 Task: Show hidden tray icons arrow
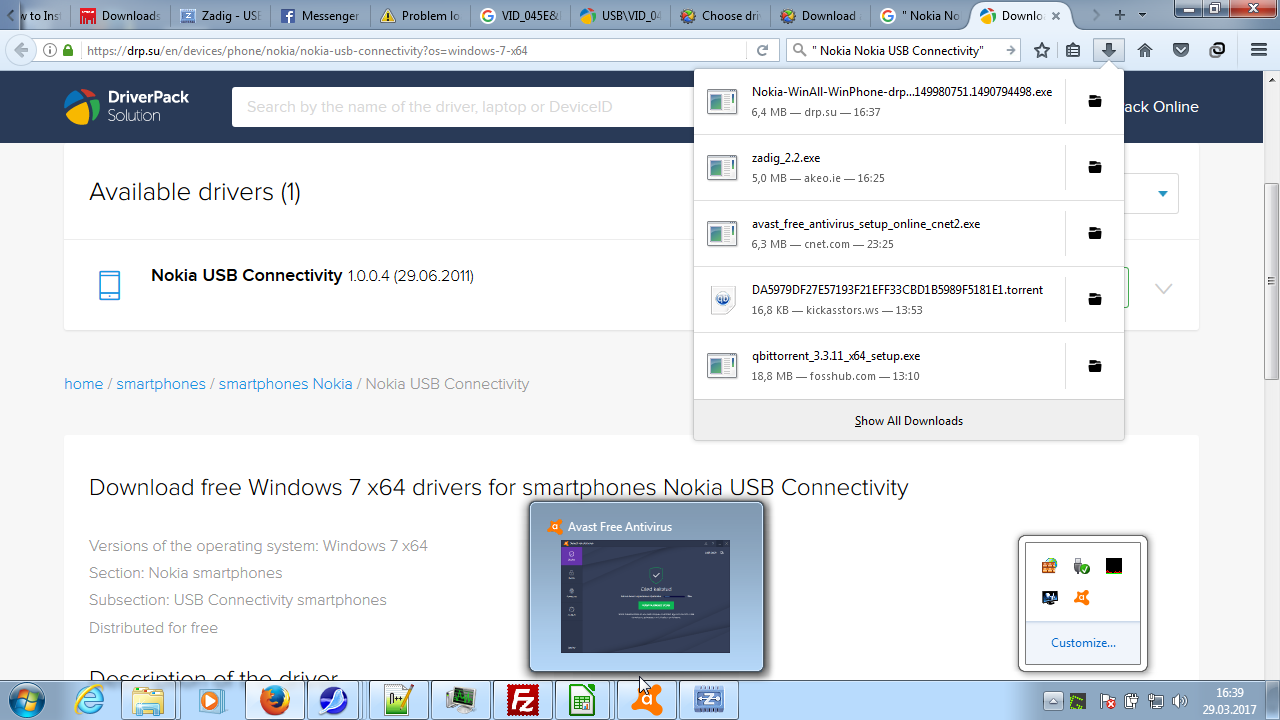coord(1053,701)
